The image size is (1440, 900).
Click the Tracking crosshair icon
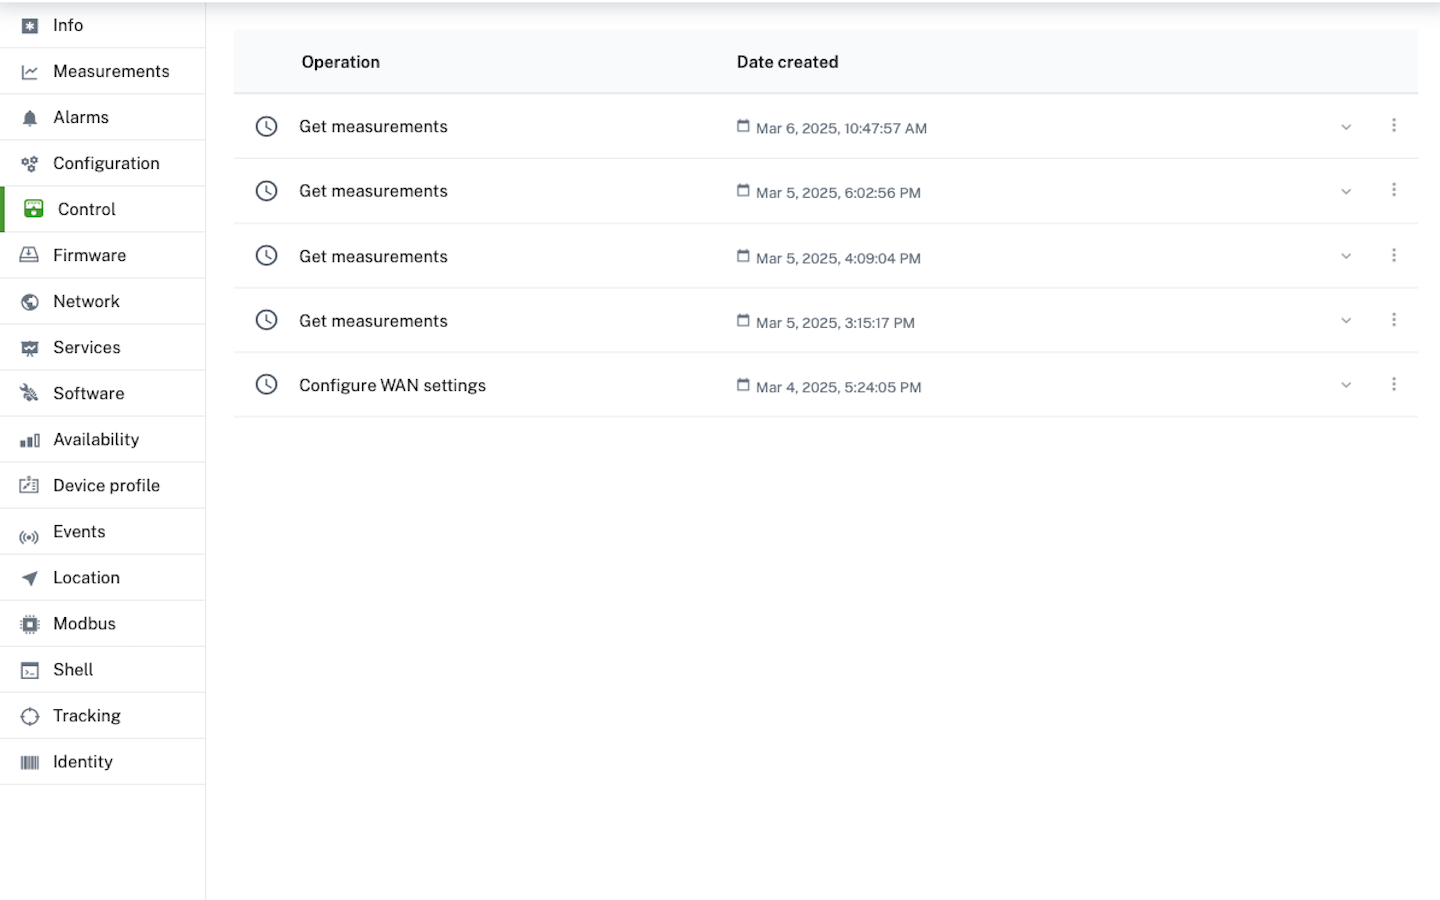pos(30,716)
